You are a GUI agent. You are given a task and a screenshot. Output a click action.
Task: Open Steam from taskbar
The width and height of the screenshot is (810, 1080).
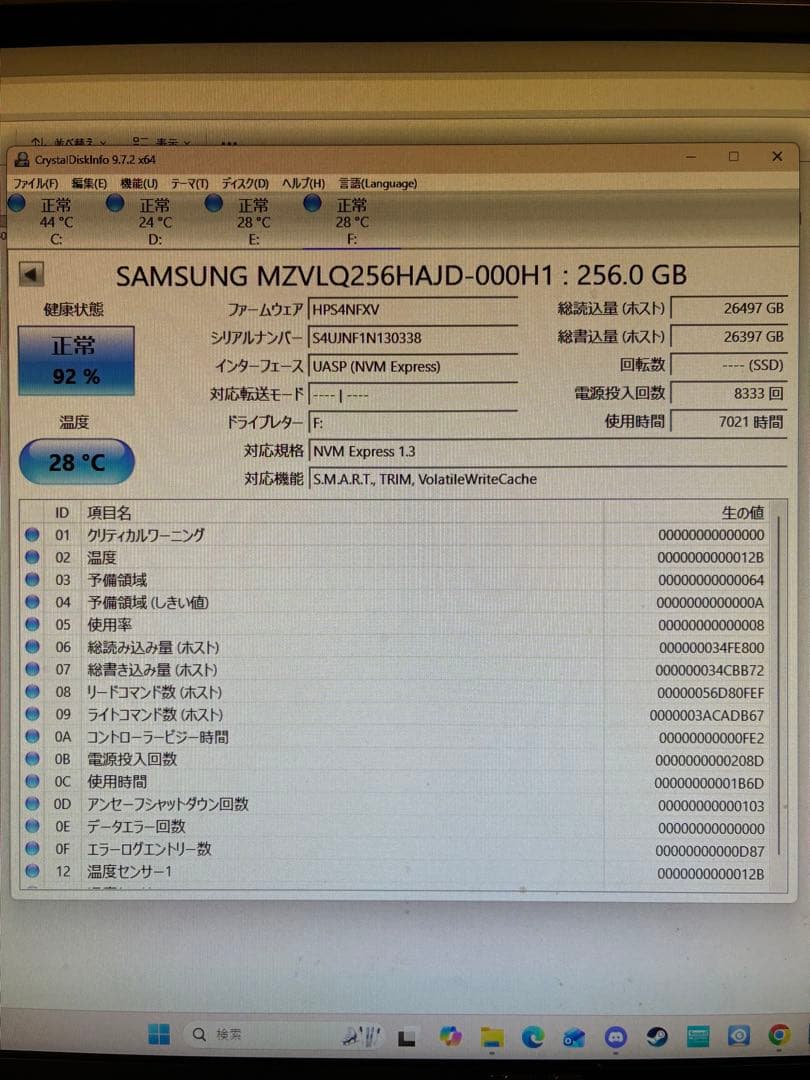click(656, 1036)
